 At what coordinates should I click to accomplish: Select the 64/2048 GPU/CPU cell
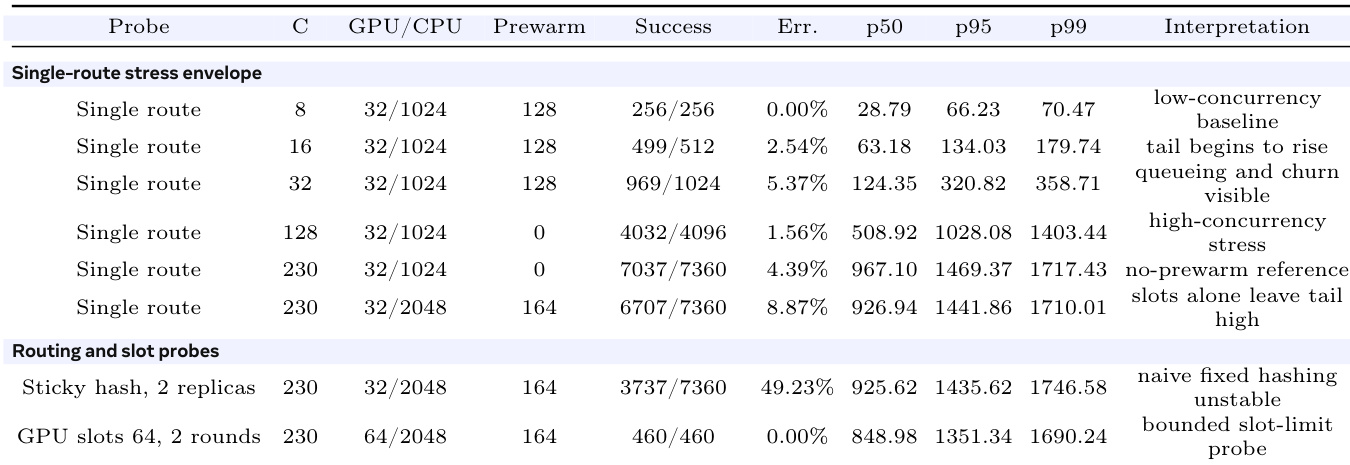click(x=405, y=436)
